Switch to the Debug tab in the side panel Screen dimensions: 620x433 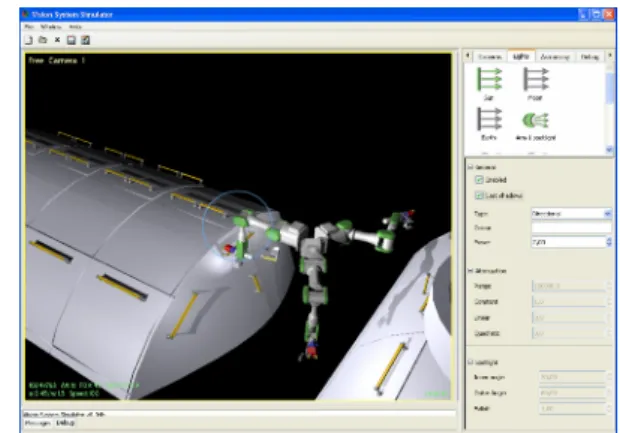click(590, 57)
